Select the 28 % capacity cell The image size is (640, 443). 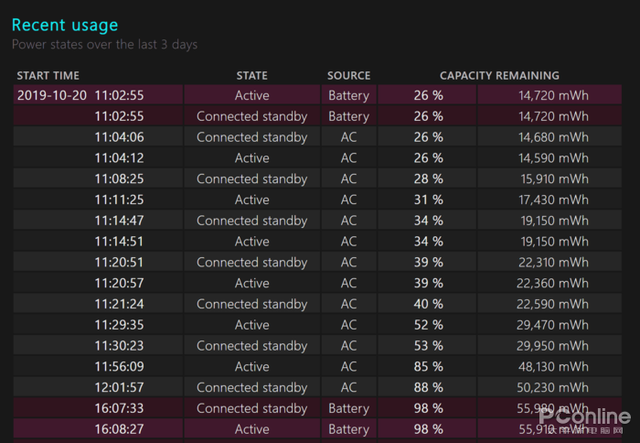click(428, 179)
